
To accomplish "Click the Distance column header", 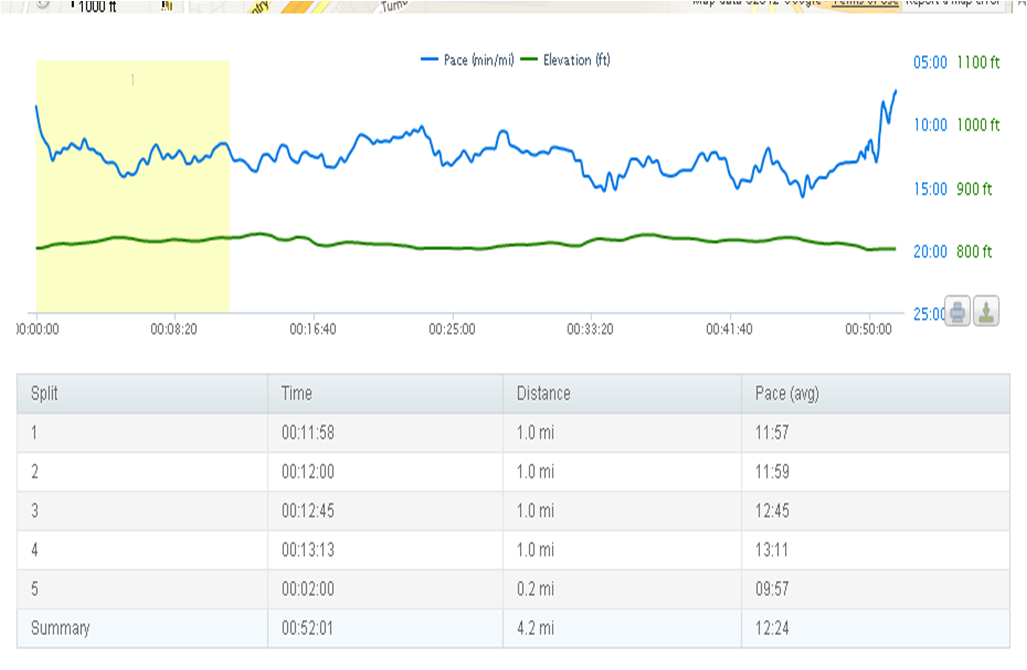I will [543, 394].
